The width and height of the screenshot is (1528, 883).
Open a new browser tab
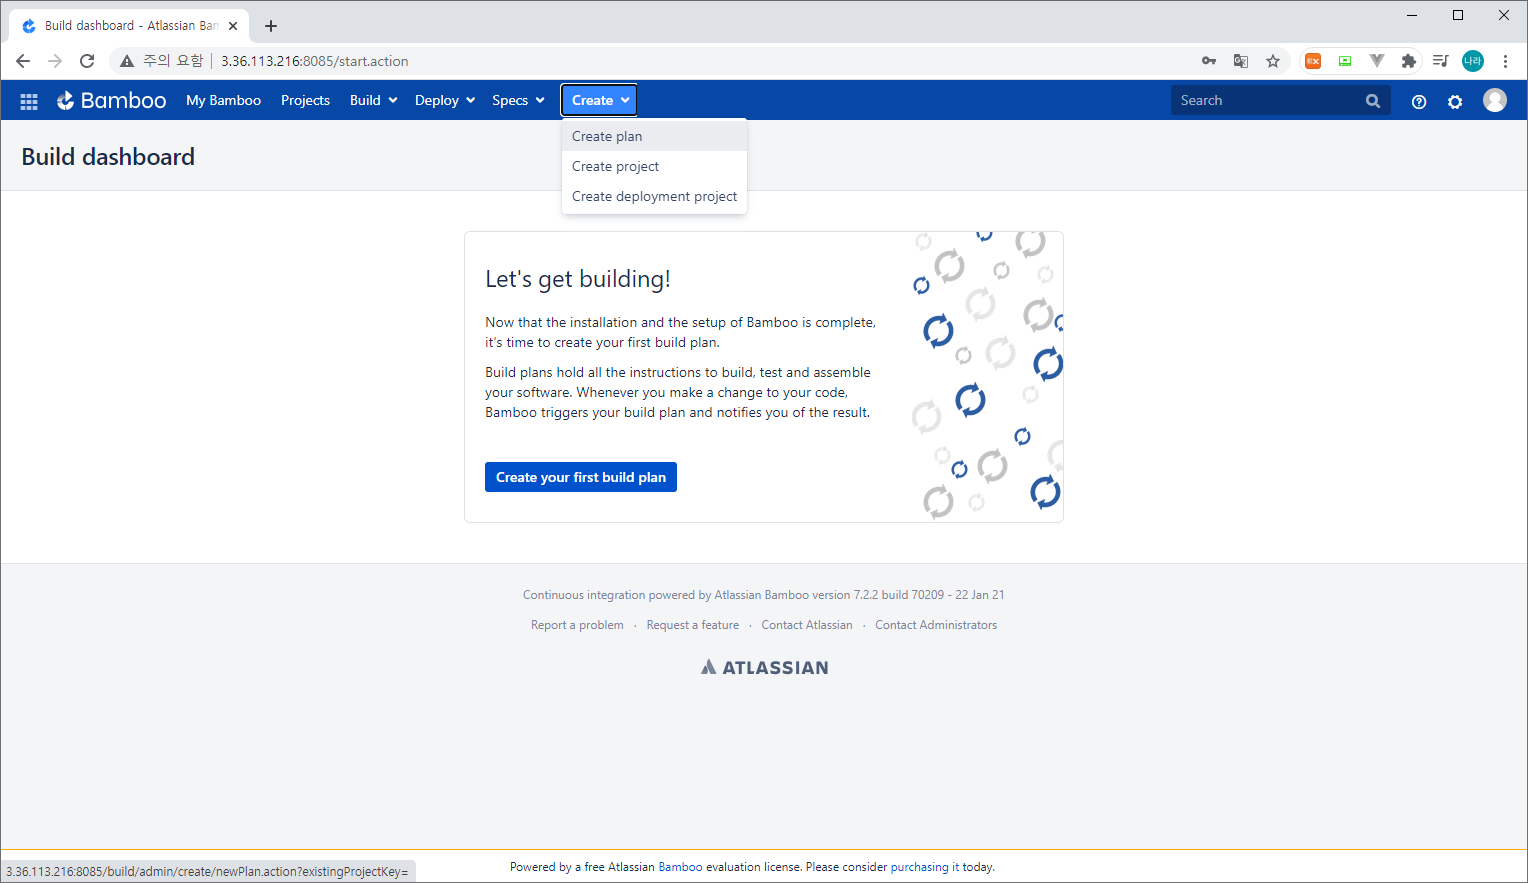click(x=271, y=26)
